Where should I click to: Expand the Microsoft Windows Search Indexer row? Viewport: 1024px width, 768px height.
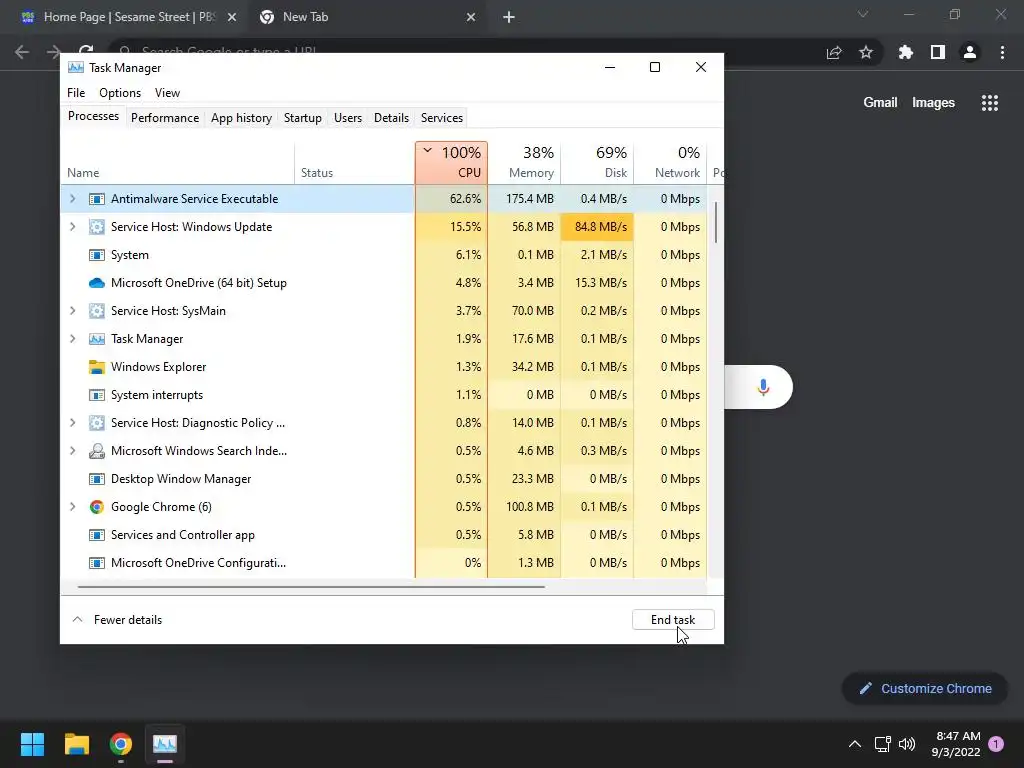[x=72, y=451]
